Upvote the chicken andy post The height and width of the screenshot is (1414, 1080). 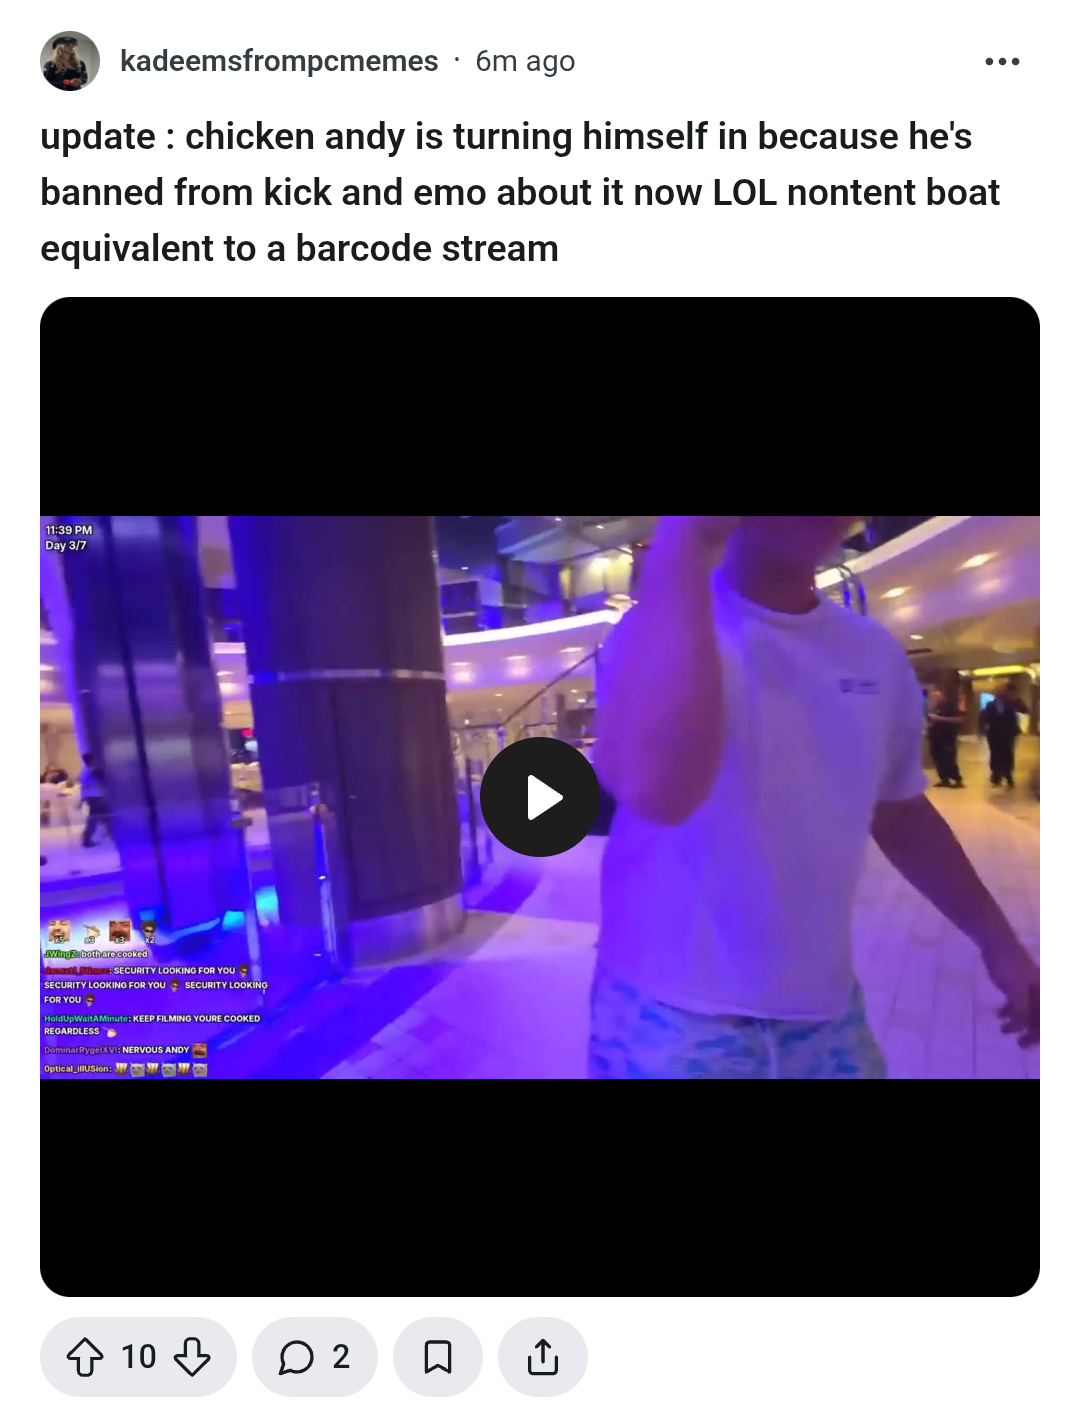click(x=84, y=1357)
